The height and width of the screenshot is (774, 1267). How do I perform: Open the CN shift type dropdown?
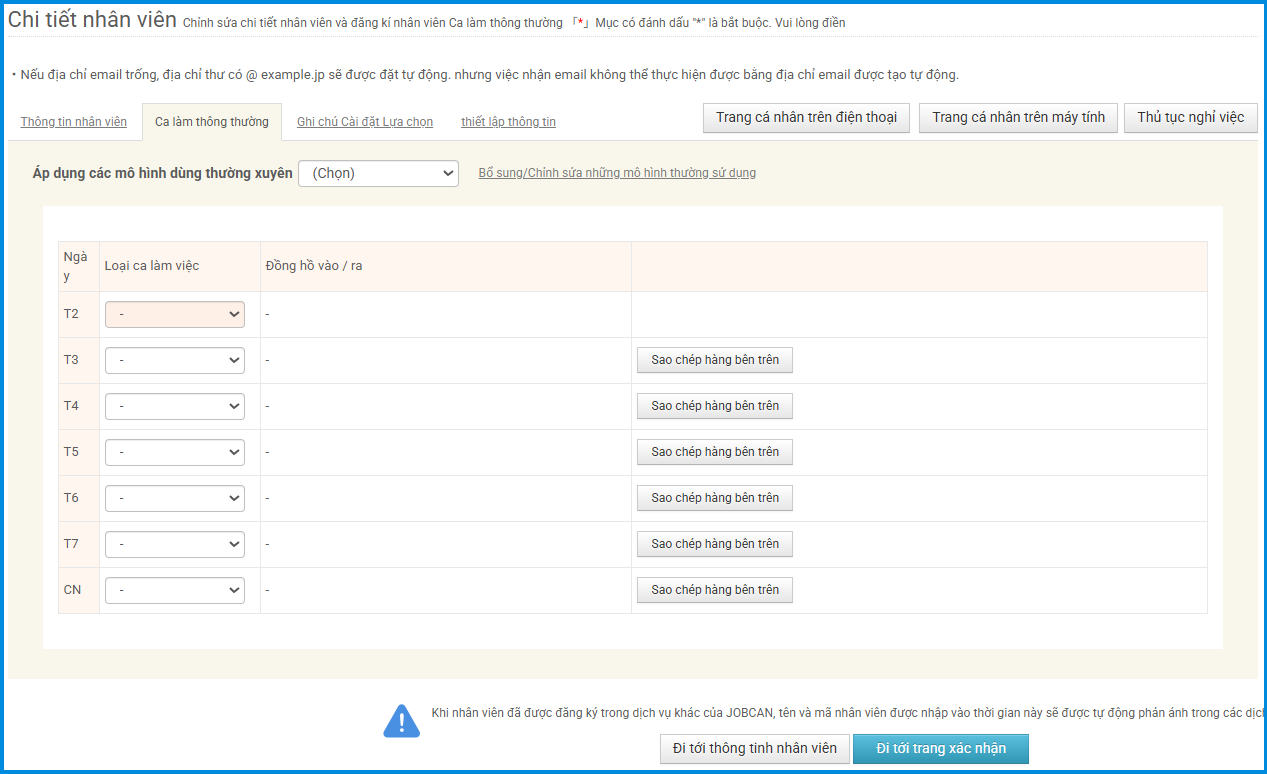click(175, 590)
